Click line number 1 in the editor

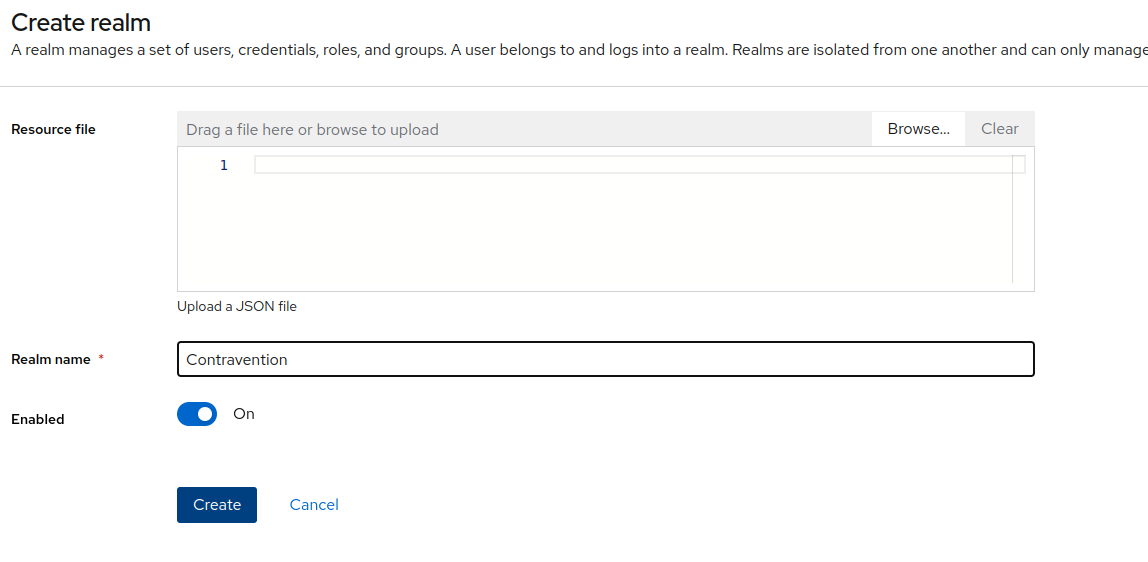[x=224, y=165]
